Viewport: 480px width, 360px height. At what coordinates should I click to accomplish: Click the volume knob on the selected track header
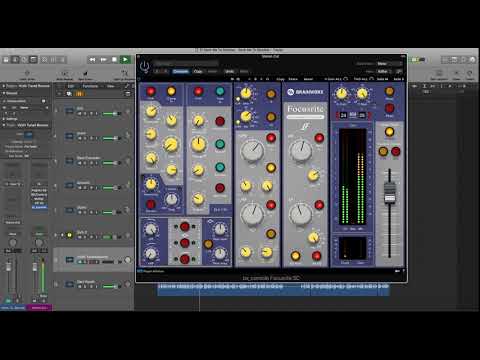point(128,260)
